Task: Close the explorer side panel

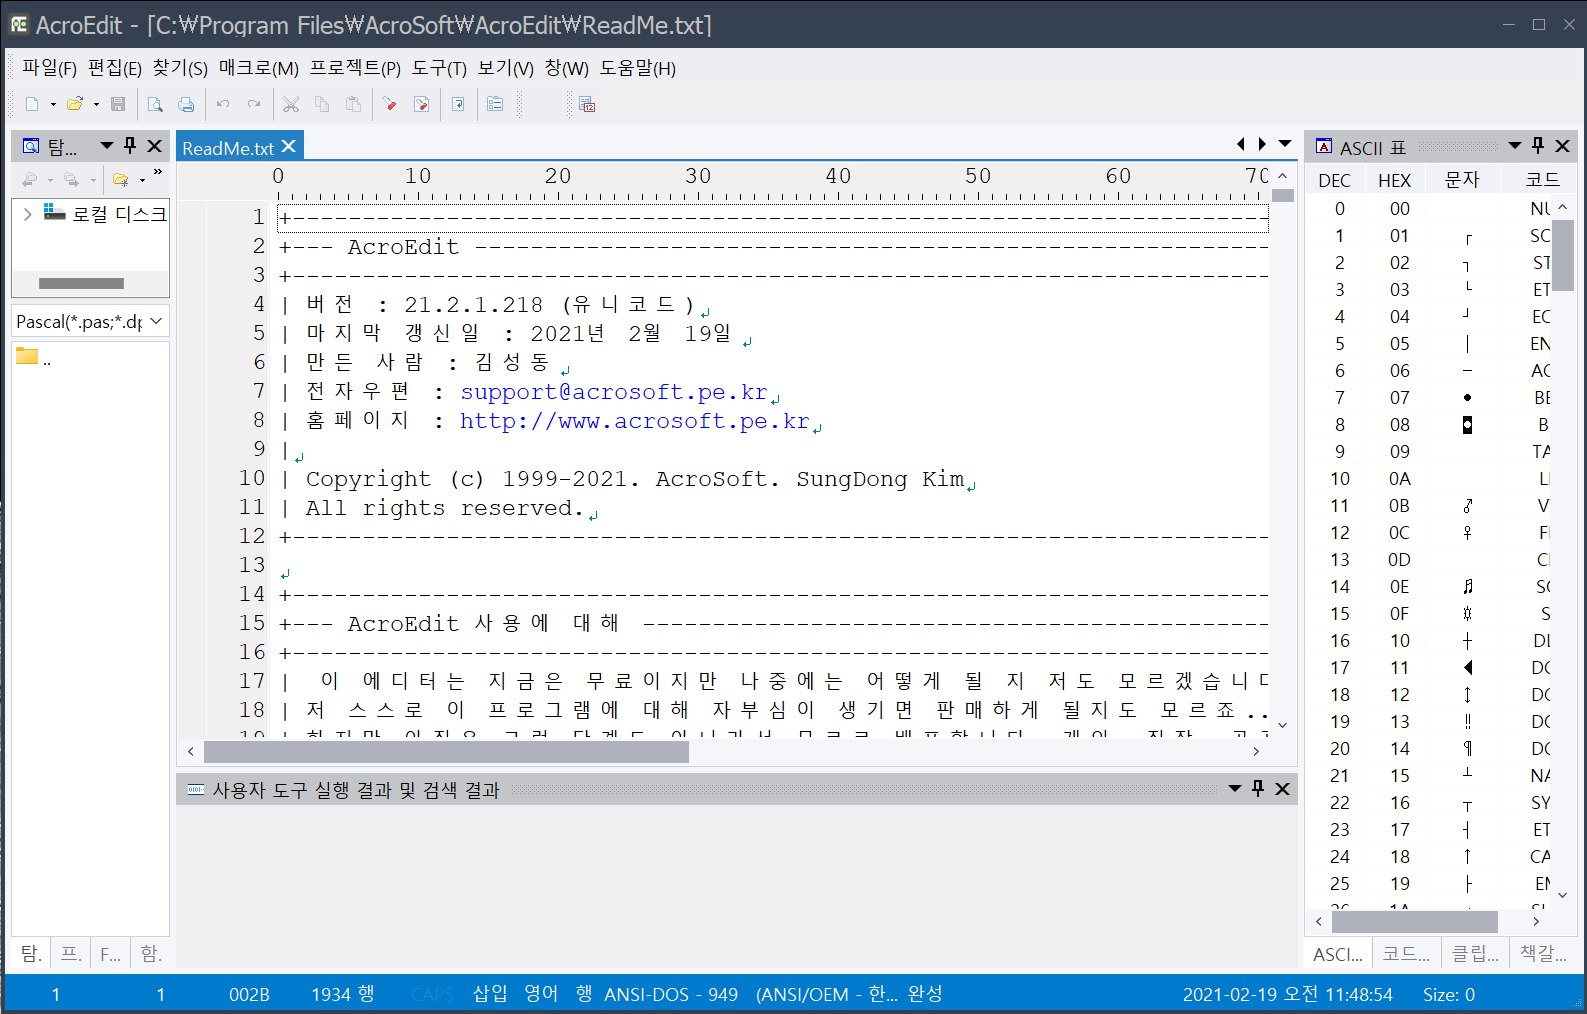Action: 155,146
